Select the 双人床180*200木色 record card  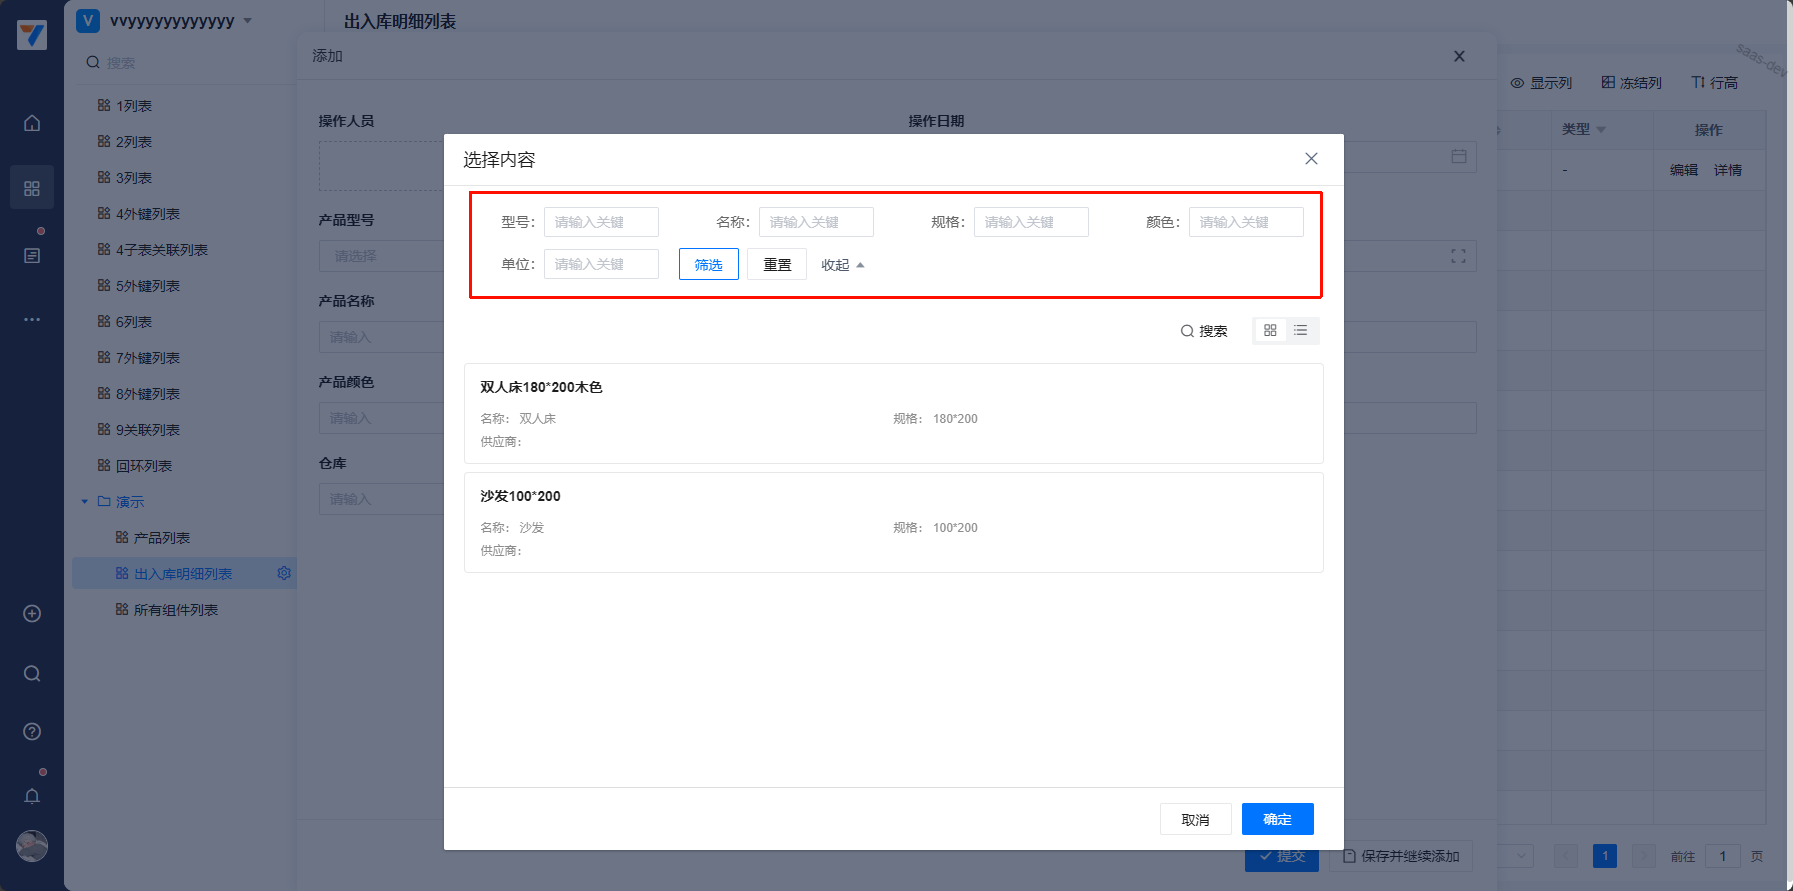coord(893,413)
